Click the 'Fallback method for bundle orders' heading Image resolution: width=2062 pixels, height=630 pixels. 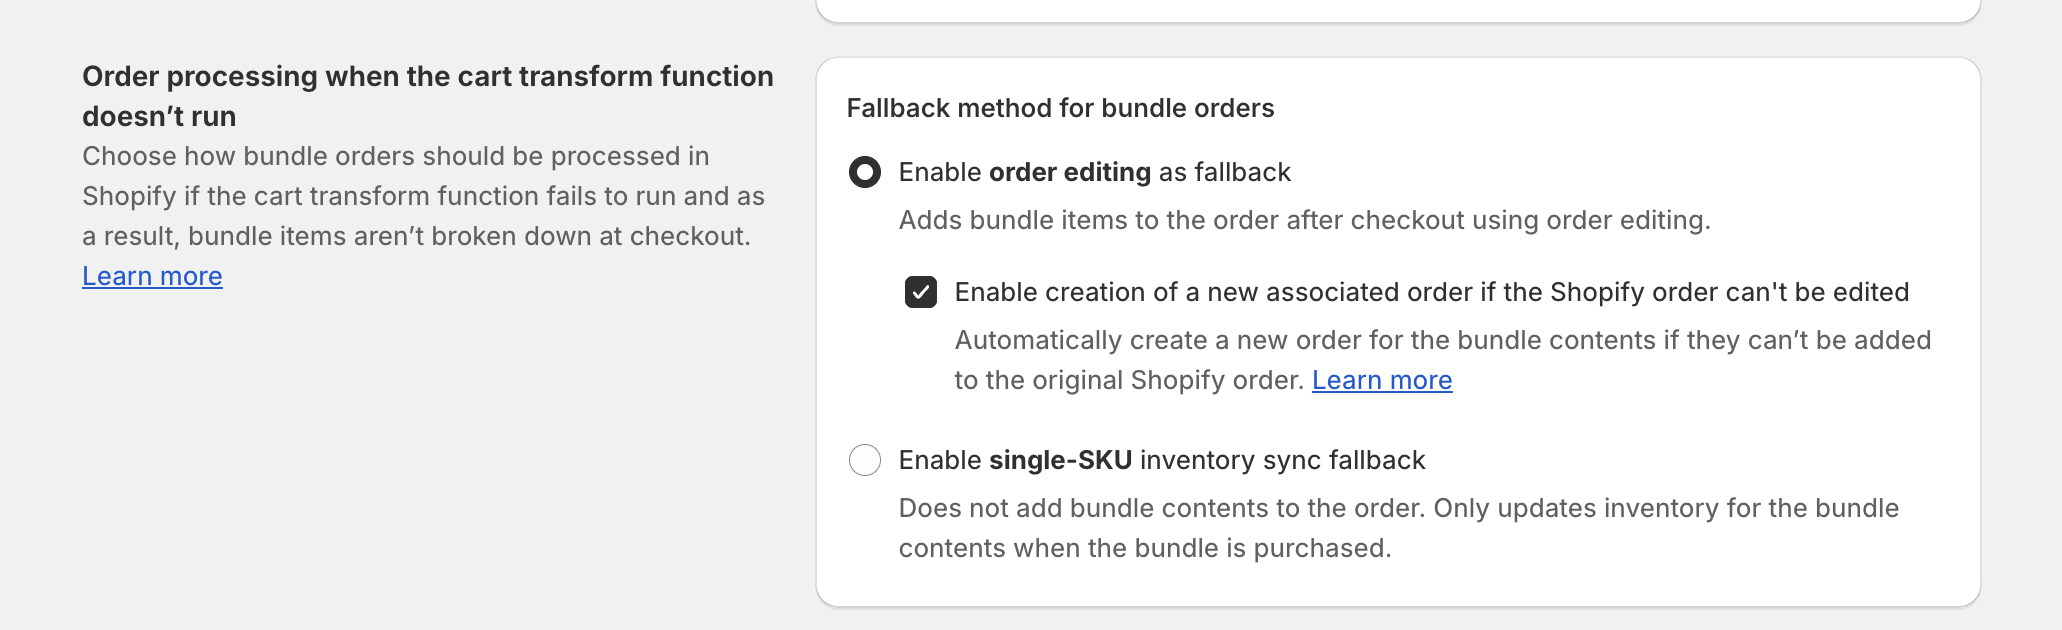1060,108
